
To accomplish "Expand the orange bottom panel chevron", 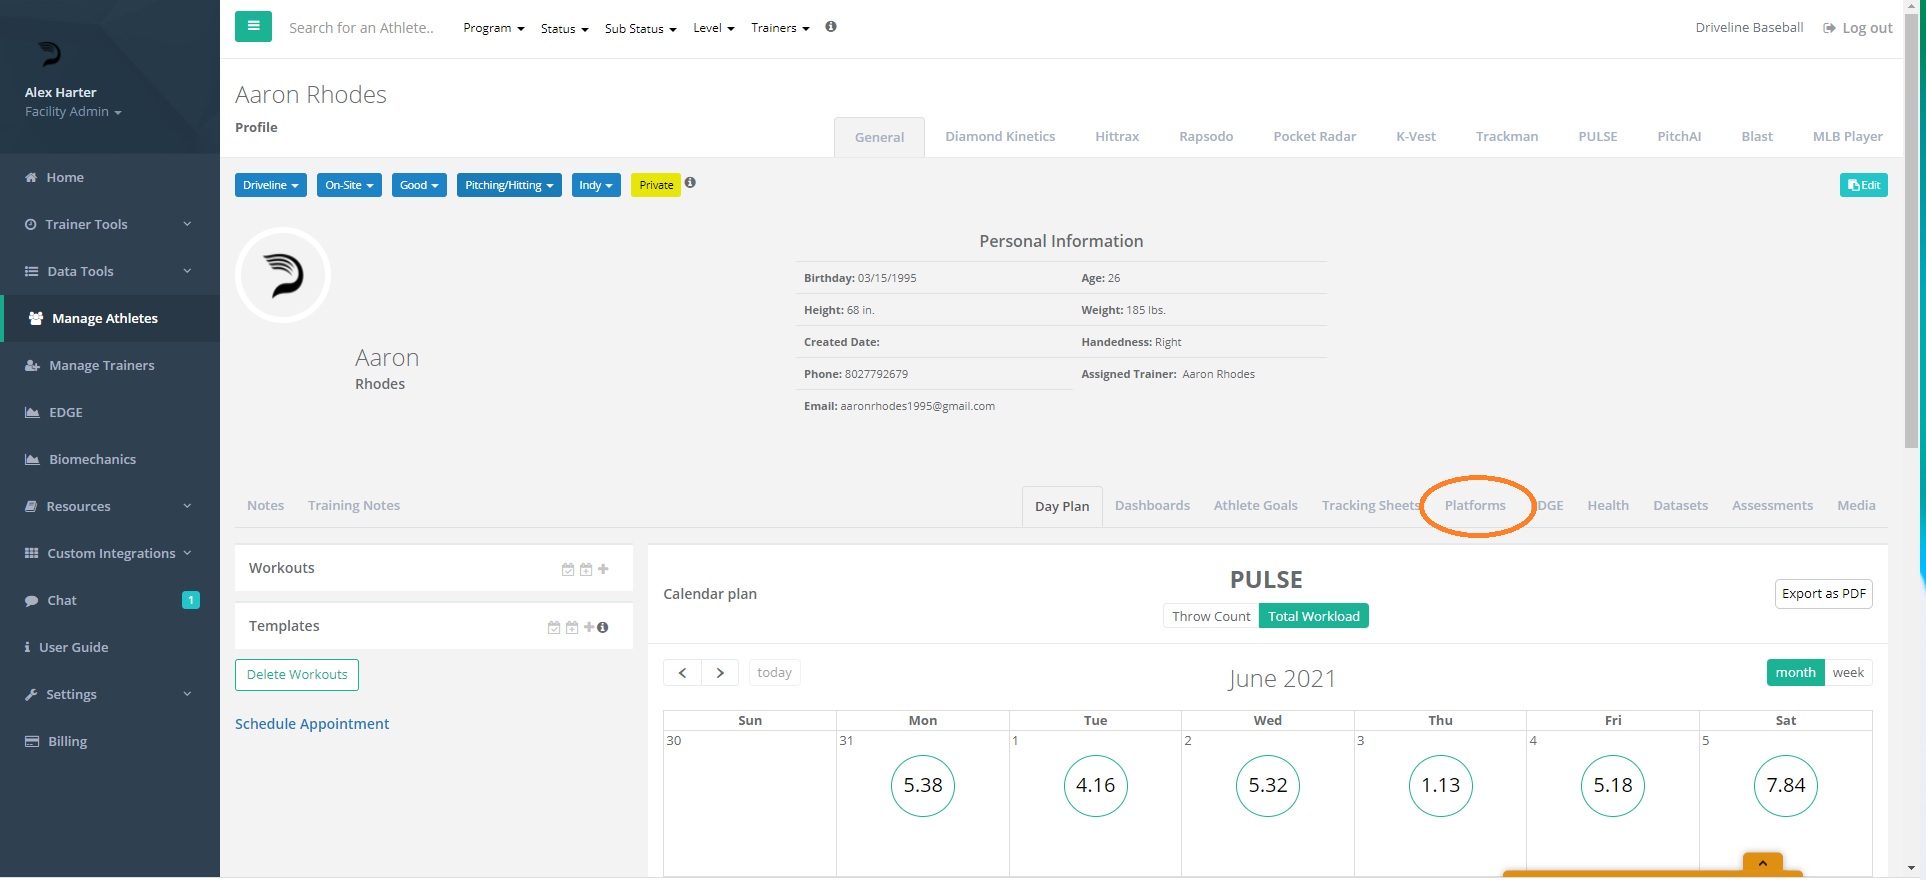I will point(1762,863).
